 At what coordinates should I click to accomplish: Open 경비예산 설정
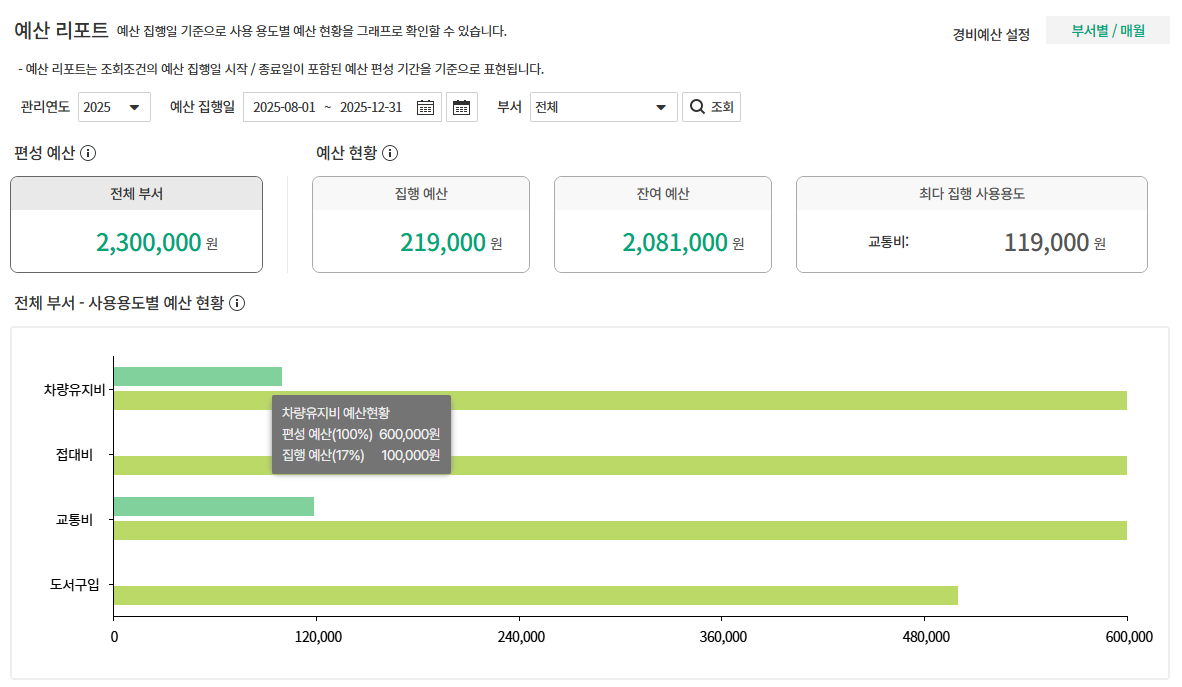click(x=991, y=34)
